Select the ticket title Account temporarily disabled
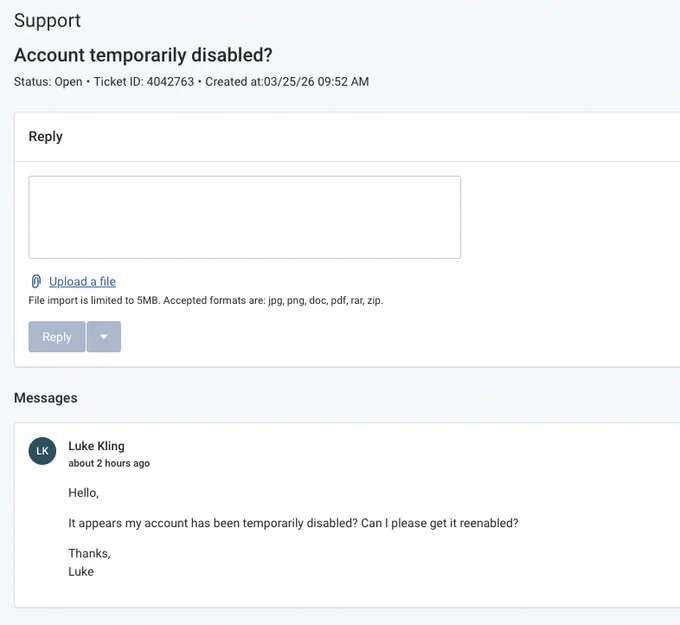This screenshot has width=680, height=625. (x=143, y=55)
